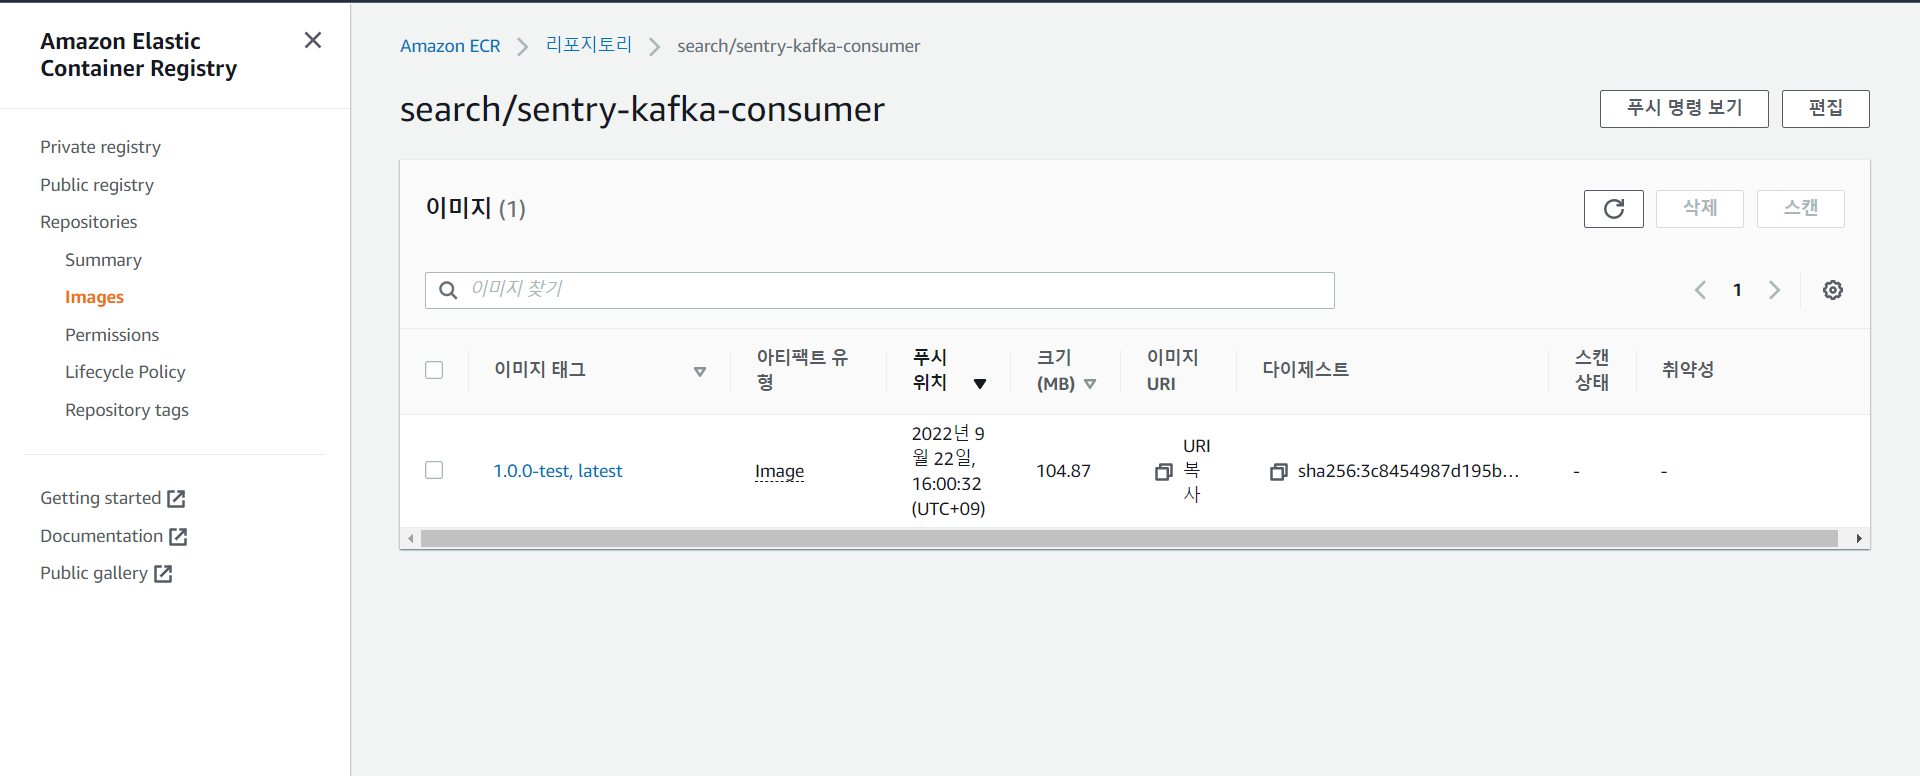The image size is (1920, 776).
Task: Click the sha256:3c8454987d195b digest text
Action: (x=1408, y=471)
